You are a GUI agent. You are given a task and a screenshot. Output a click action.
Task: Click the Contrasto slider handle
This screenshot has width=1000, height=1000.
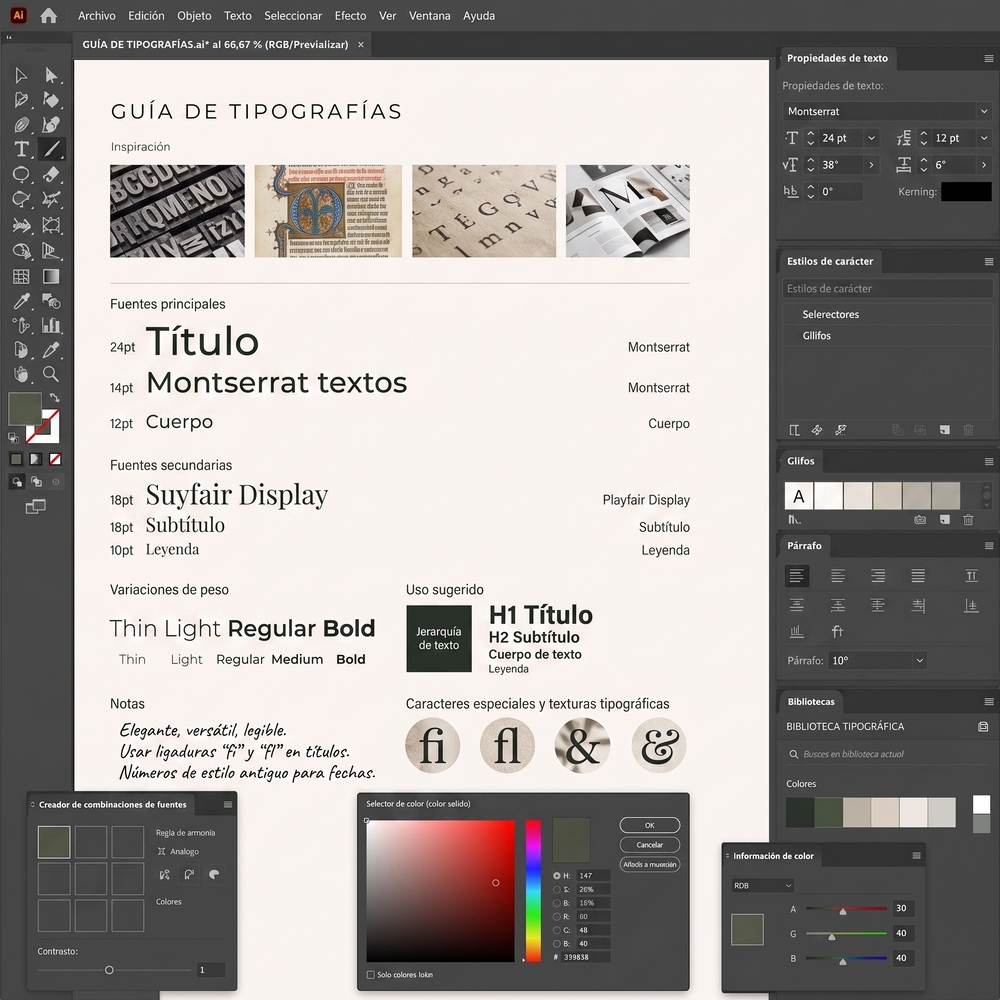click(x=109, y=970)
